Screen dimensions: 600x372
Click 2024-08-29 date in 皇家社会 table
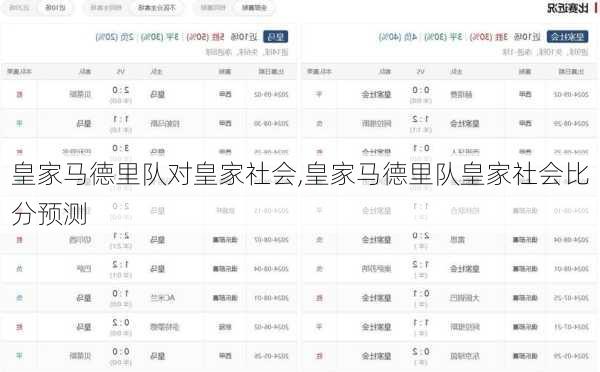(571, 124)
